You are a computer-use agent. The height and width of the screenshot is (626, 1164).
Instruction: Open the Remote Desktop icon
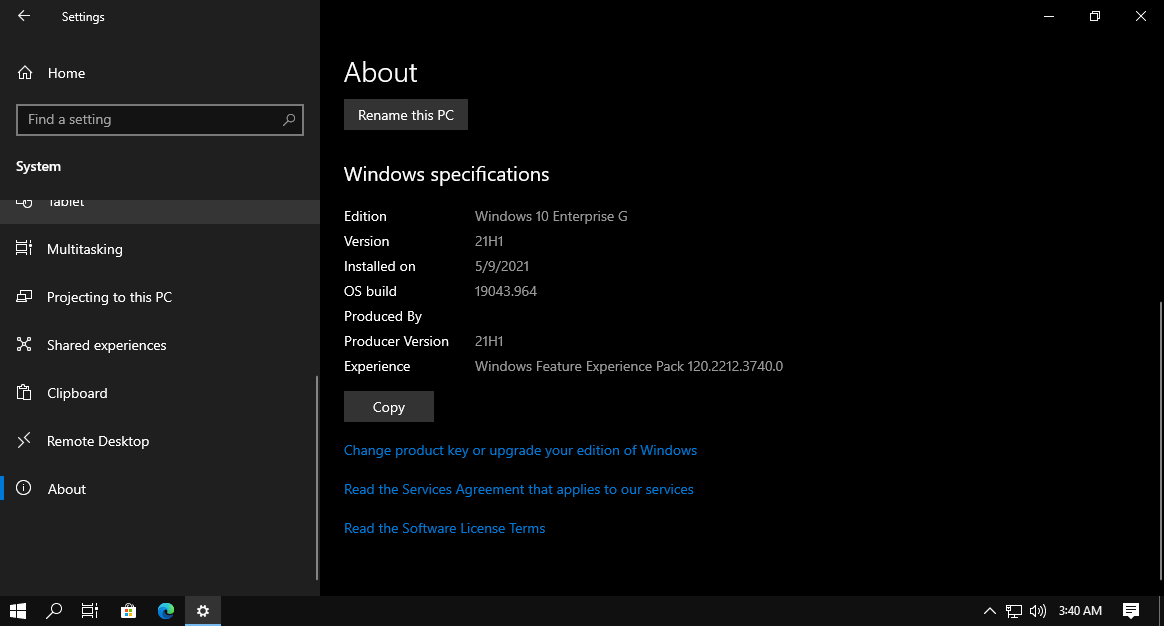(x=24, y=440)
